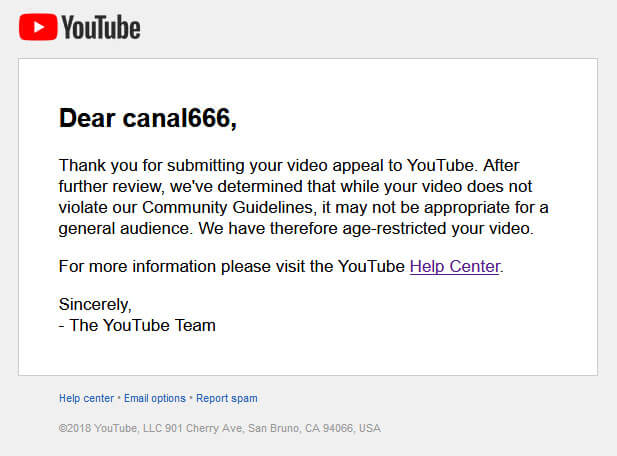The height and width of the screenshot is (456, 617).
Task: Click the YouTube wordmark in the header
Action: tap(100, 28)
